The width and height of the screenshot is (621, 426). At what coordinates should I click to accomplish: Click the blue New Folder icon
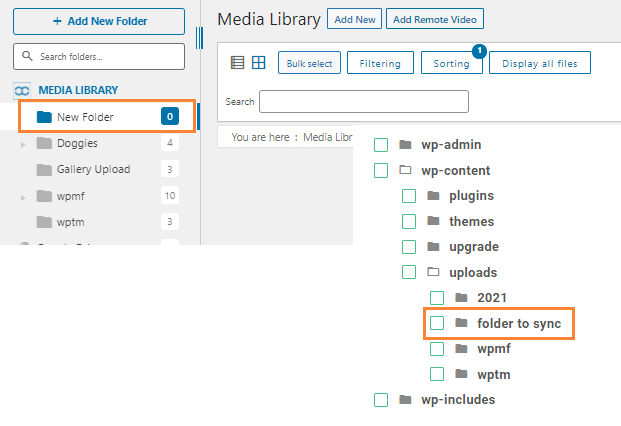44,117
